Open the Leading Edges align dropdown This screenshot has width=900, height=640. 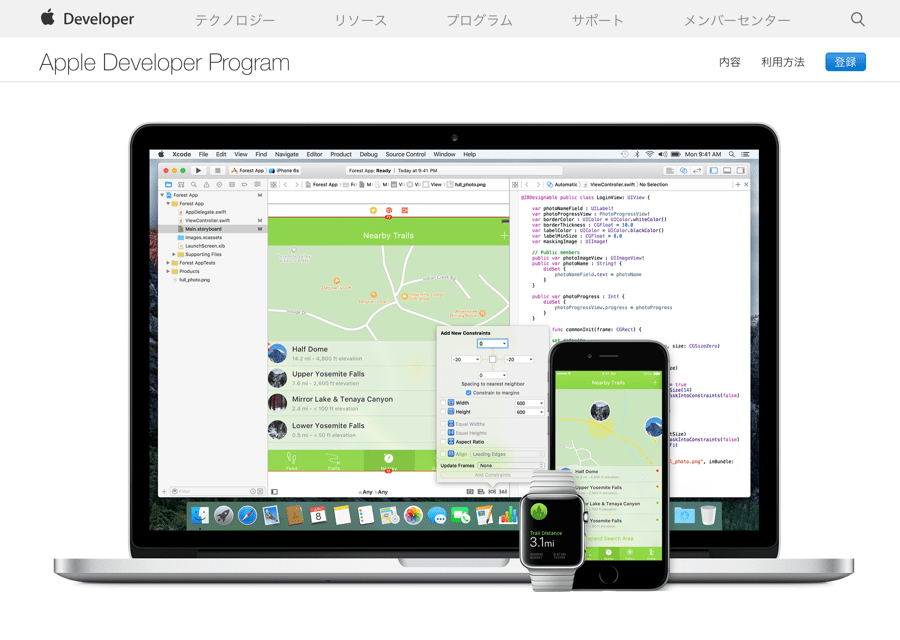(x=507, y=454)
